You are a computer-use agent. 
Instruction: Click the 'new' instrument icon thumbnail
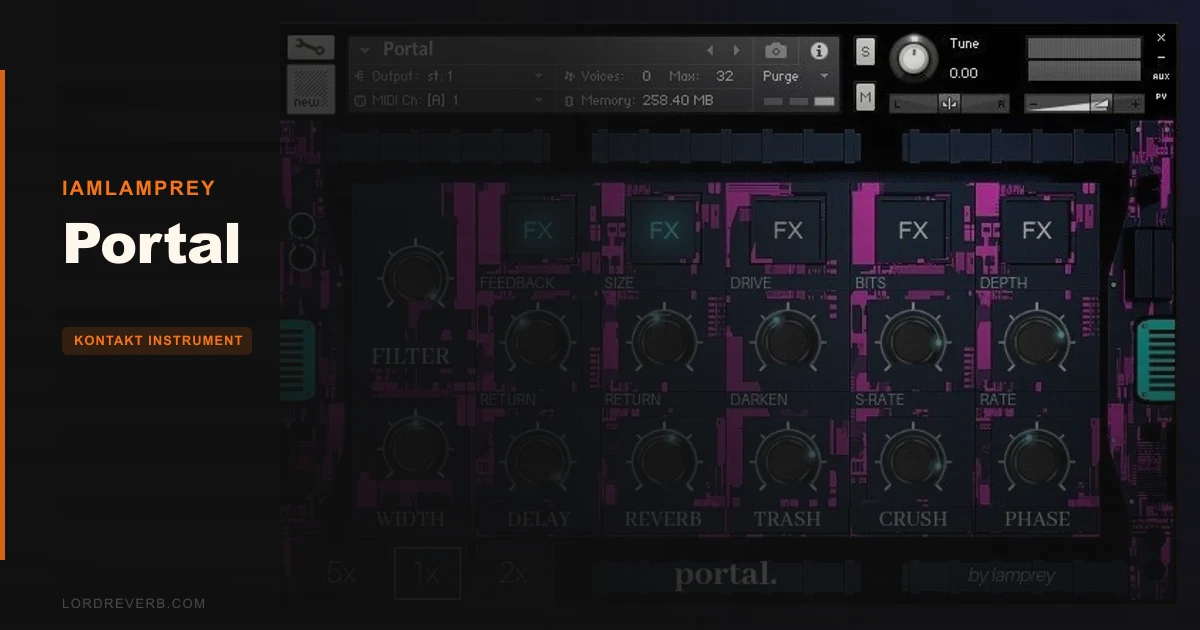tap(311, 89)
